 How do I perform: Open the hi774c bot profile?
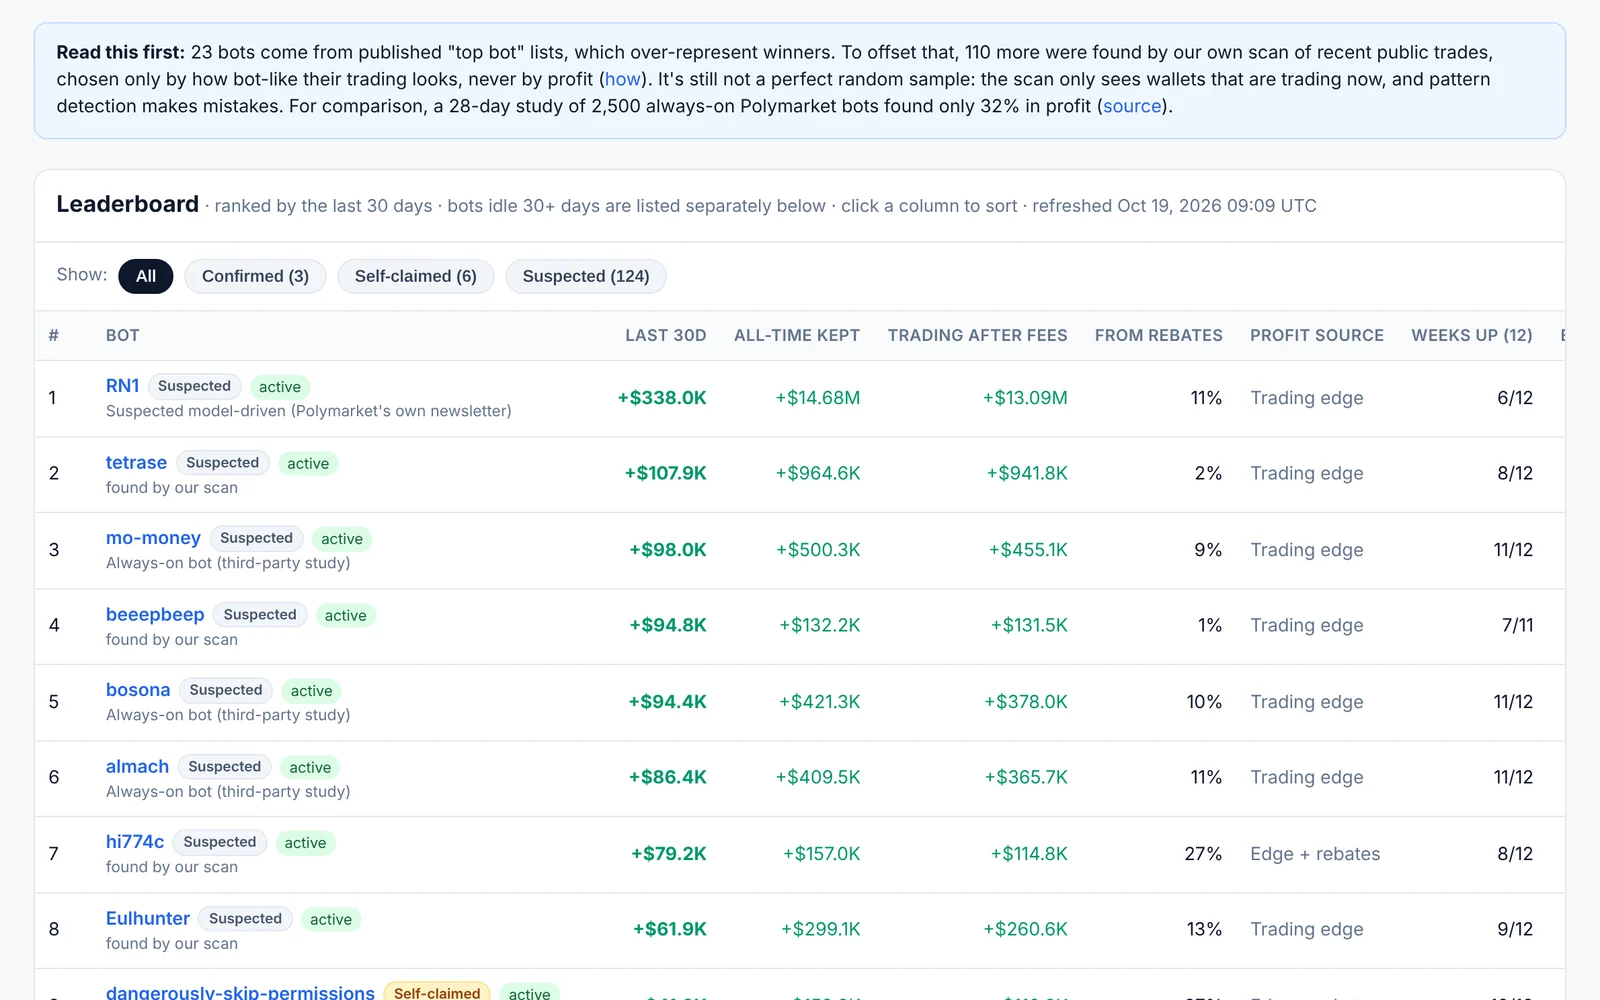point(135,842)
